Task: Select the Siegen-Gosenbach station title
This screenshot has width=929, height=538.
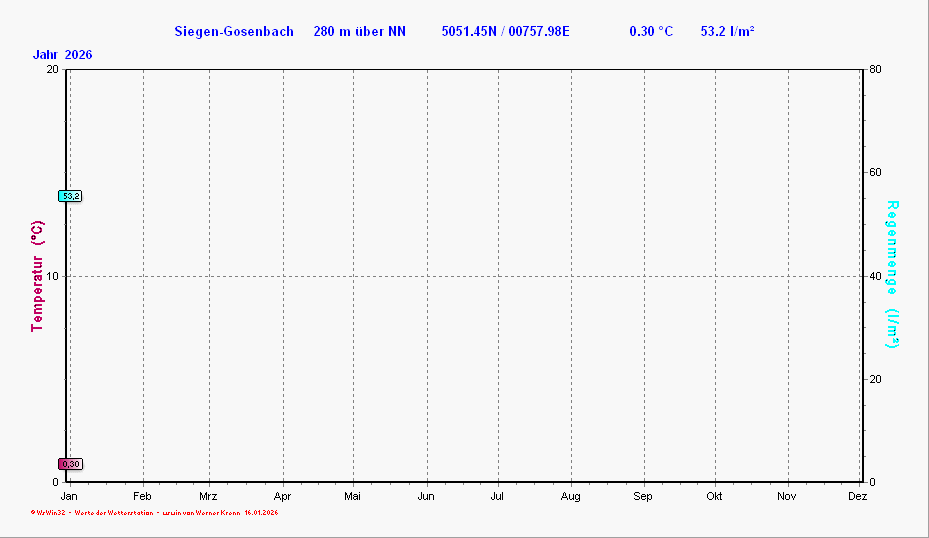Action: click(x=234, y=31)
